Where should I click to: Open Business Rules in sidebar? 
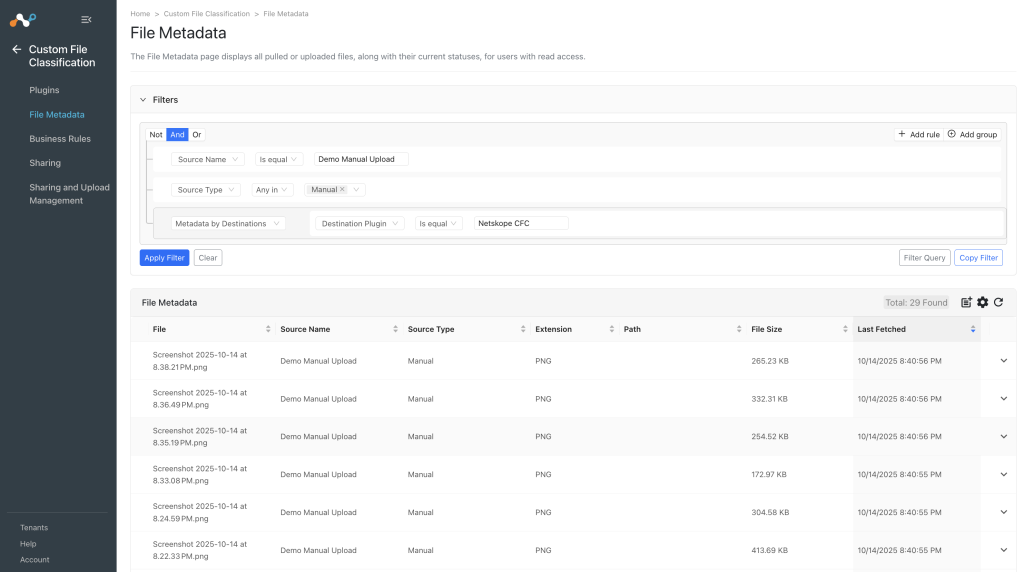pos(60,138)
